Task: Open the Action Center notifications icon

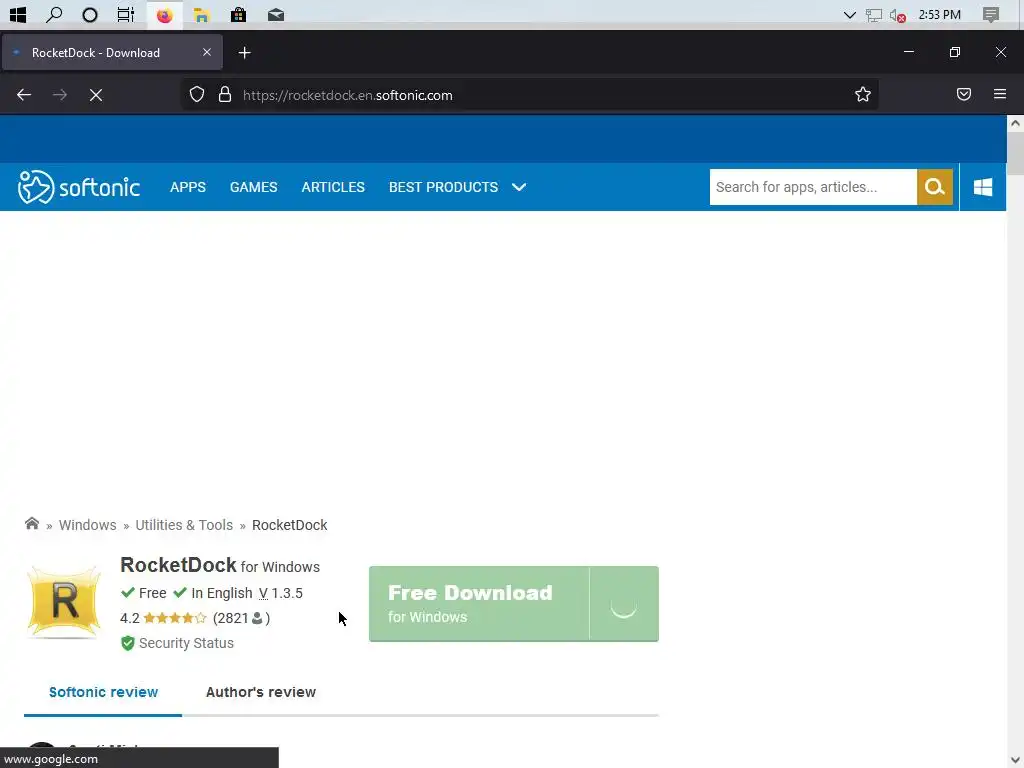Action: tap(991, 14)
